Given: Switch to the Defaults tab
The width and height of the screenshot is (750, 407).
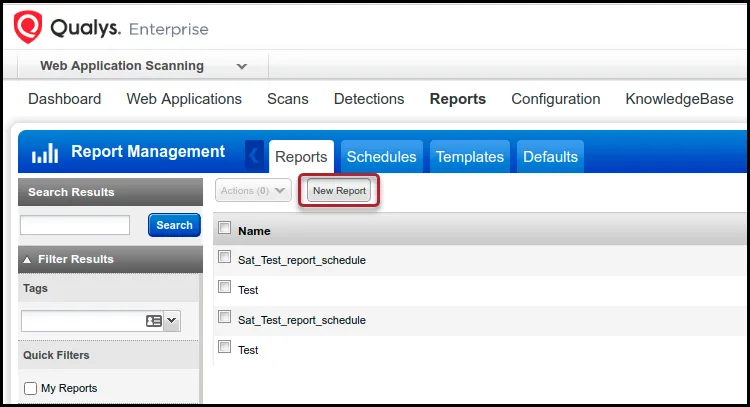Looking at the screenshot, I should [550, 157].
